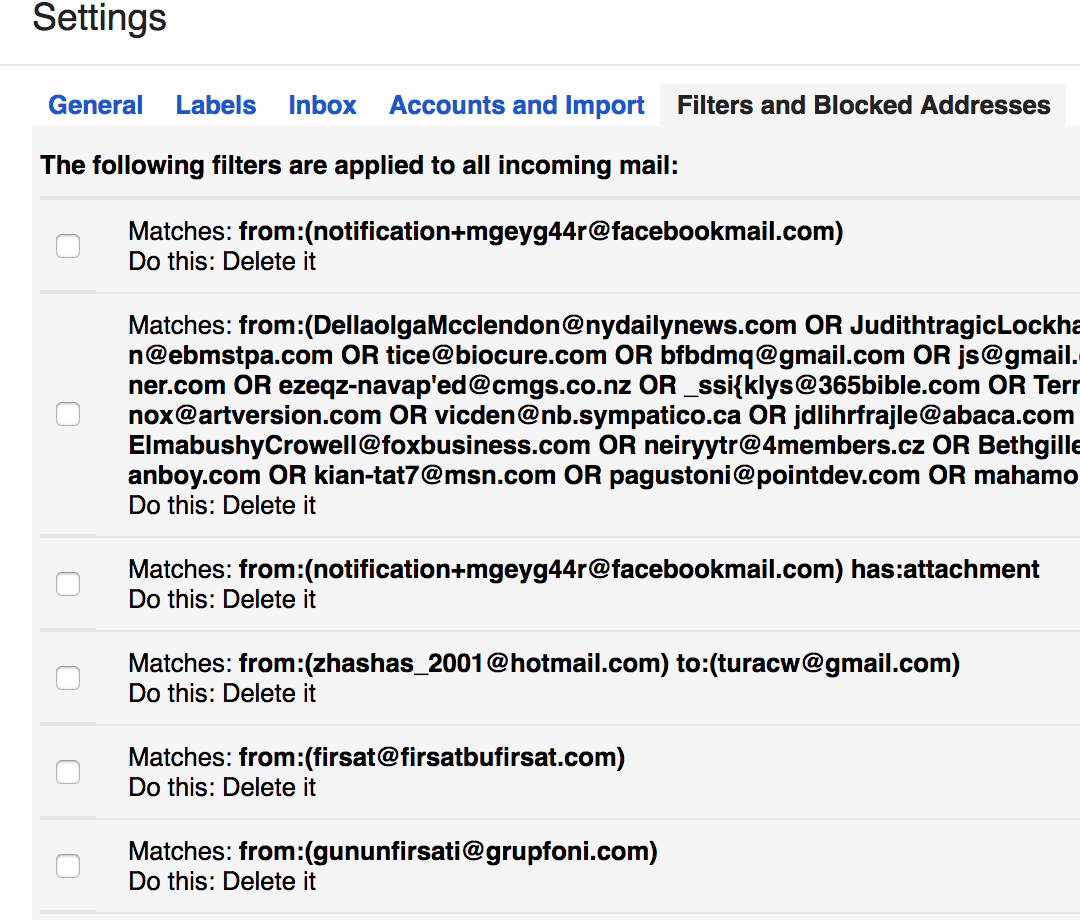Switch to the Labels tab
This screenshot has width=1080, height=920.
[x=215, y=105]
